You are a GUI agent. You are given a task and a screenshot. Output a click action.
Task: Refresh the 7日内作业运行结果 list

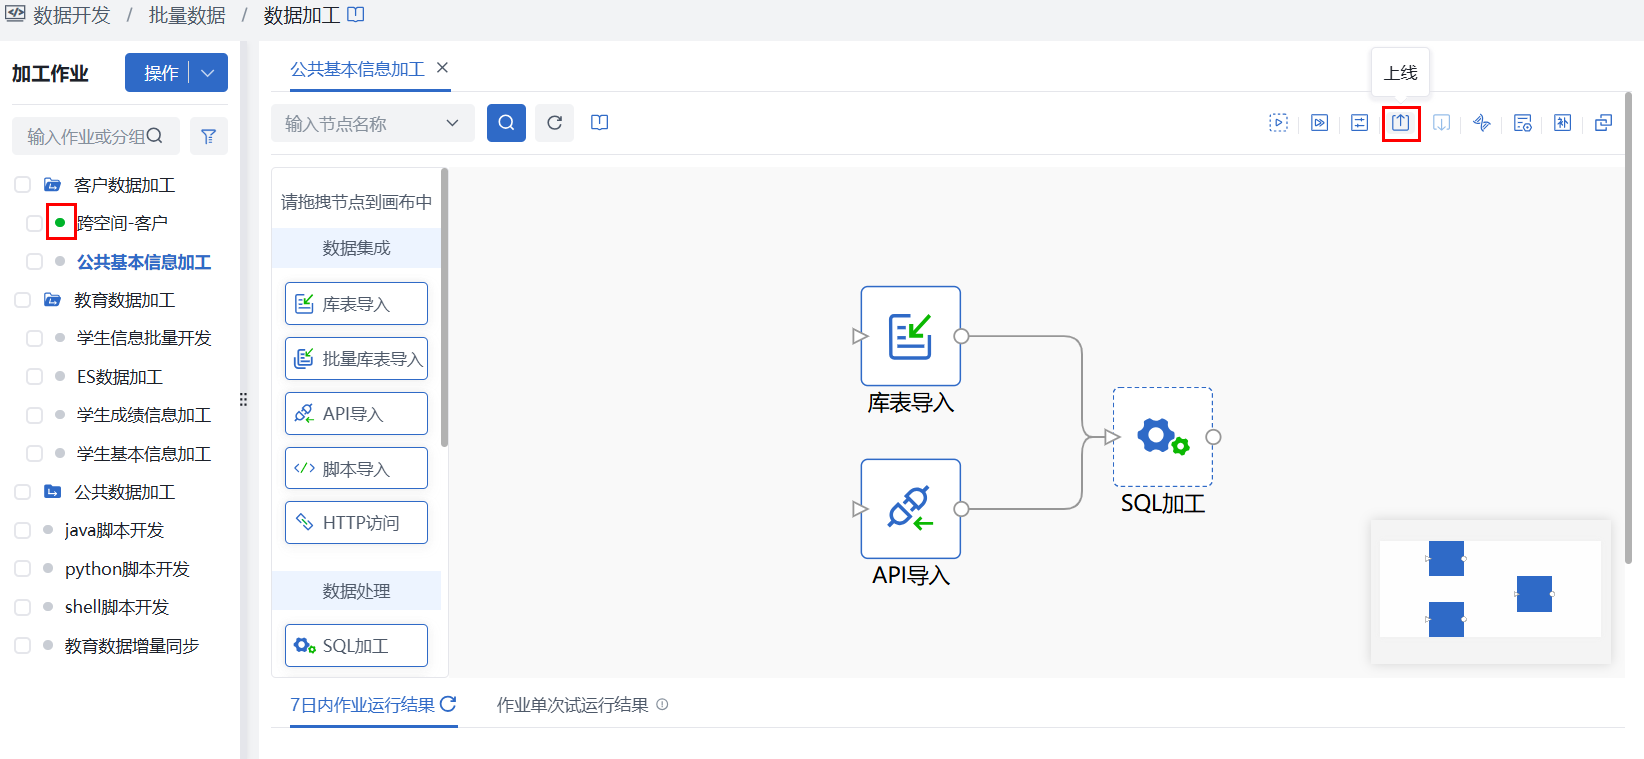pos(448,704)
